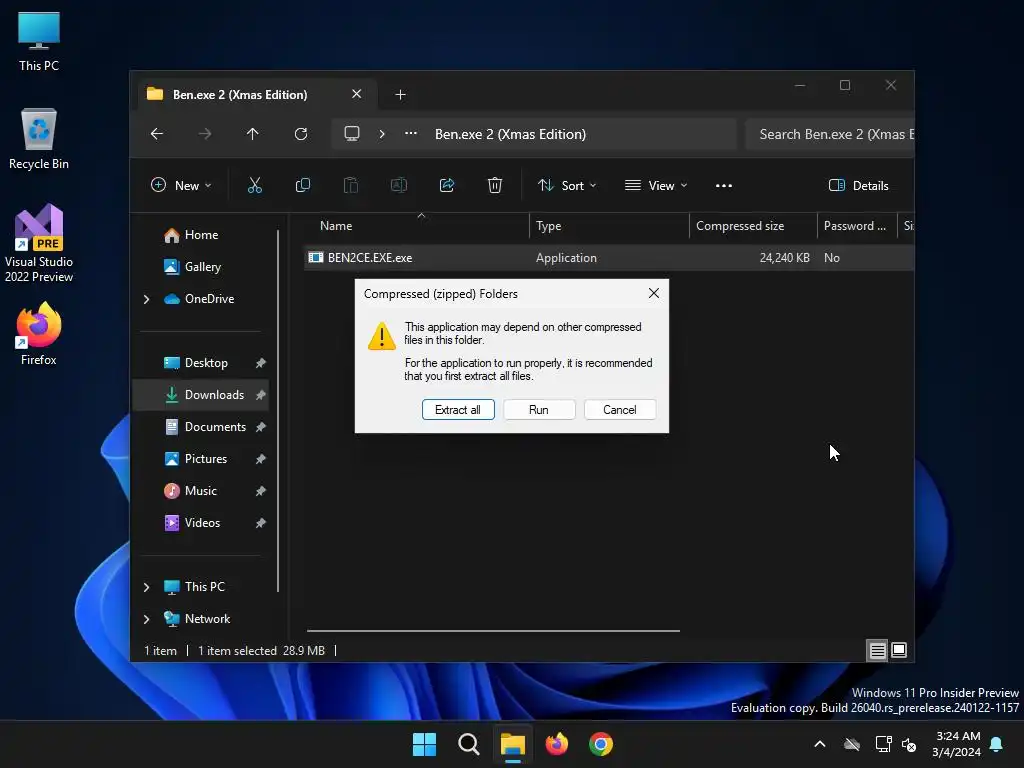Open pinned Desktop folder in sidebar
Screen dimensions: 1024x768
click(206, 363)
